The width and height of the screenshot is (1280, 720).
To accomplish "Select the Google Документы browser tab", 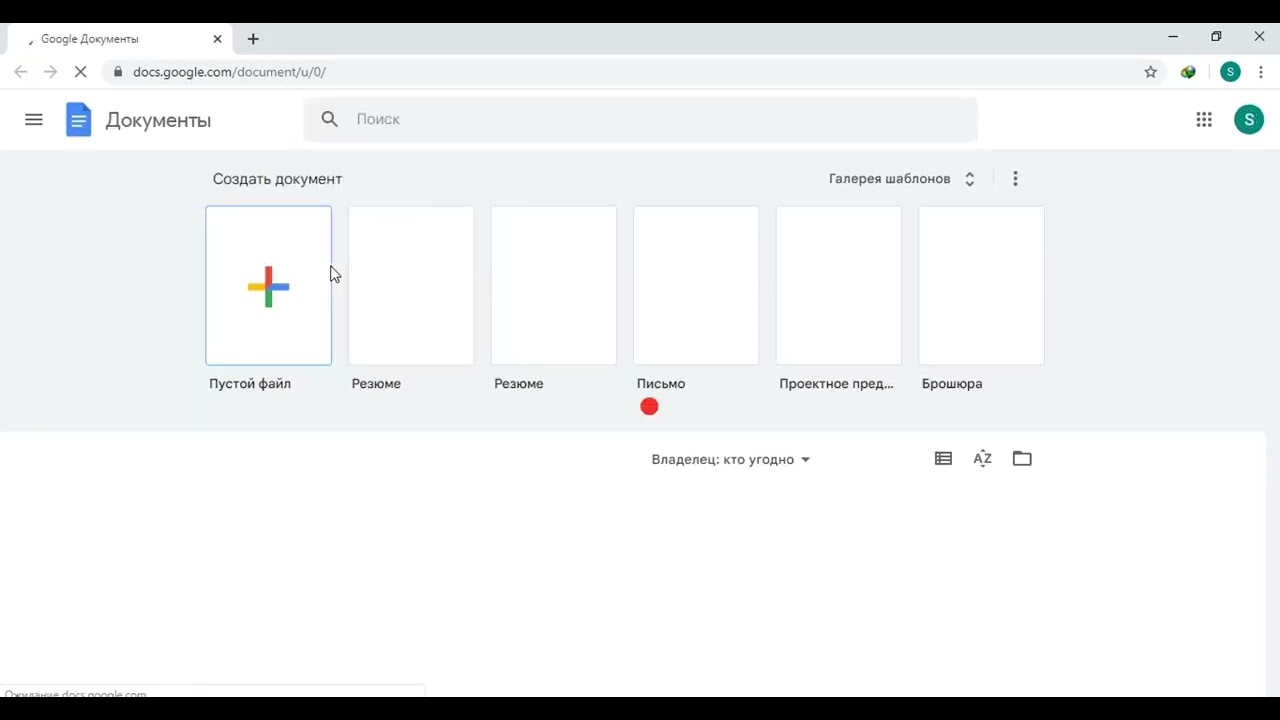I will click(120, 39).
